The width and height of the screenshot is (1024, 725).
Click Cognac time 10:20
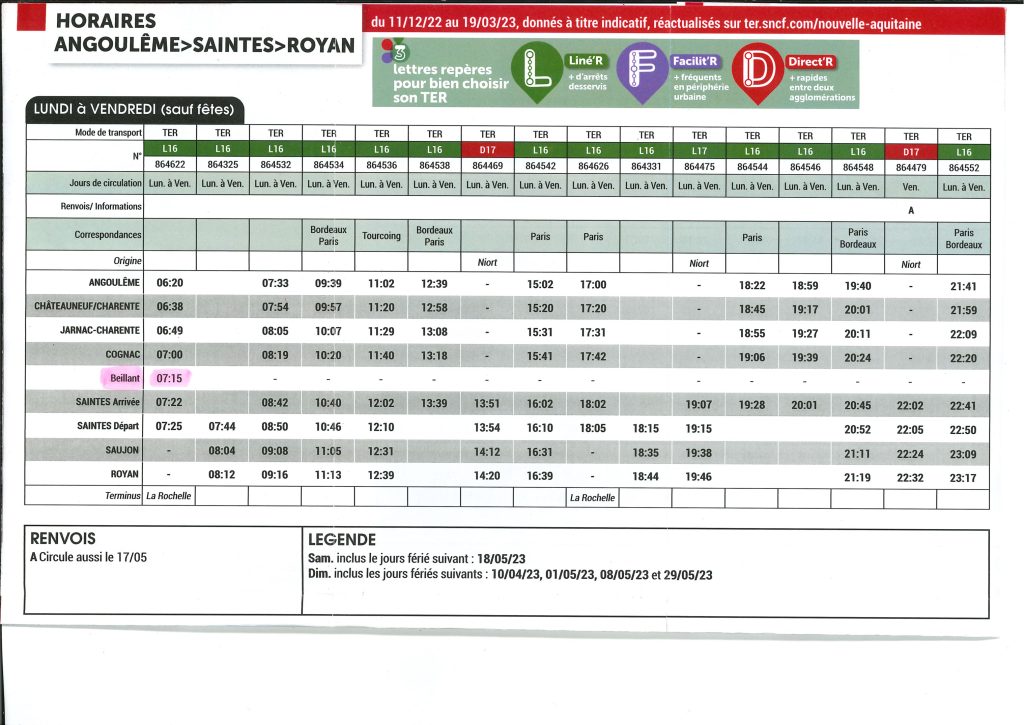pyautogui.click(x=328, y=355)
